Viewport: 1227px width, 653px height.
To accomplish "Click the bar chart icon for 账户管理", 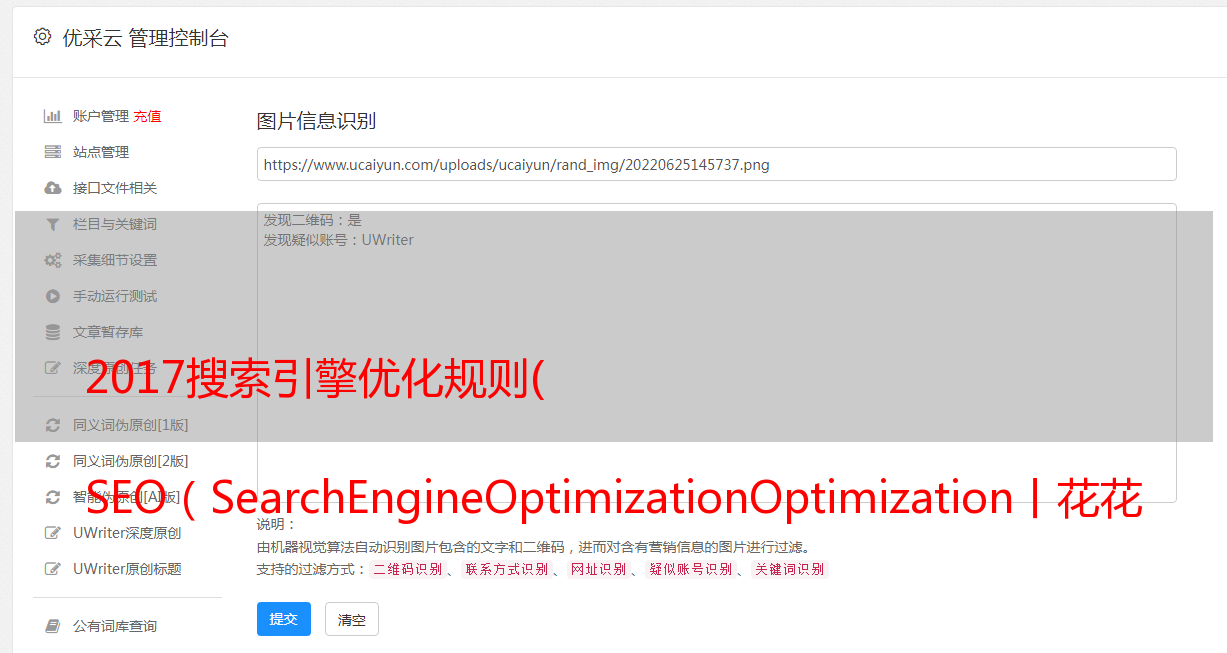I will coord(52,116).
